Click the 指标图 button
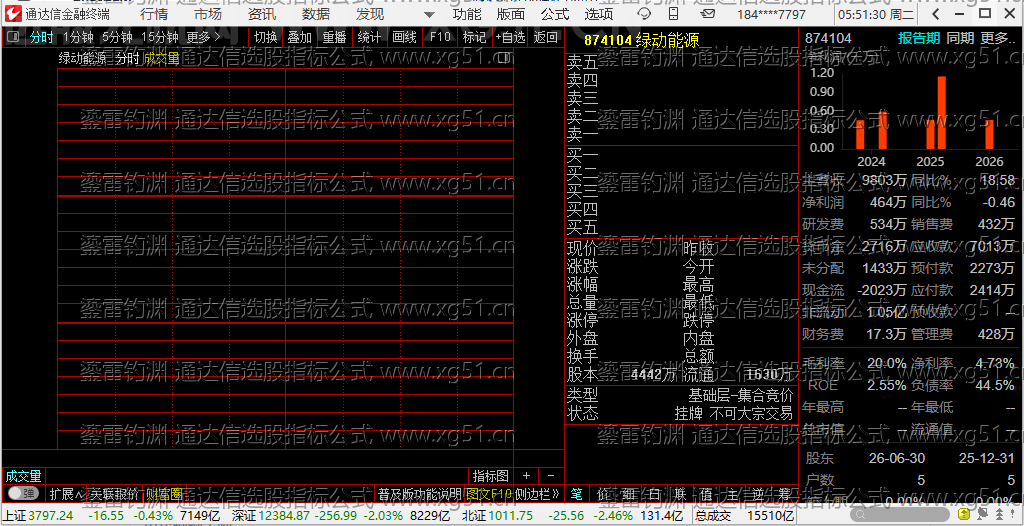 [490, 476]
